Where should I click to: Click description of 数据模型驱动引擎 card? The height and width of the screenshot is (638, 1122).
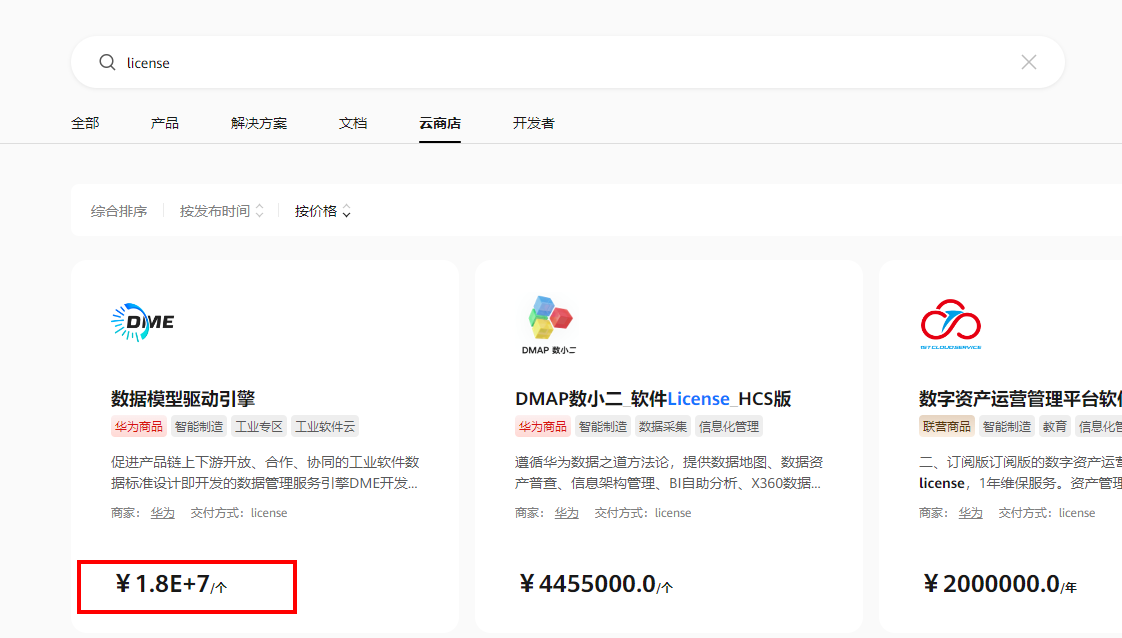[265, 473]
